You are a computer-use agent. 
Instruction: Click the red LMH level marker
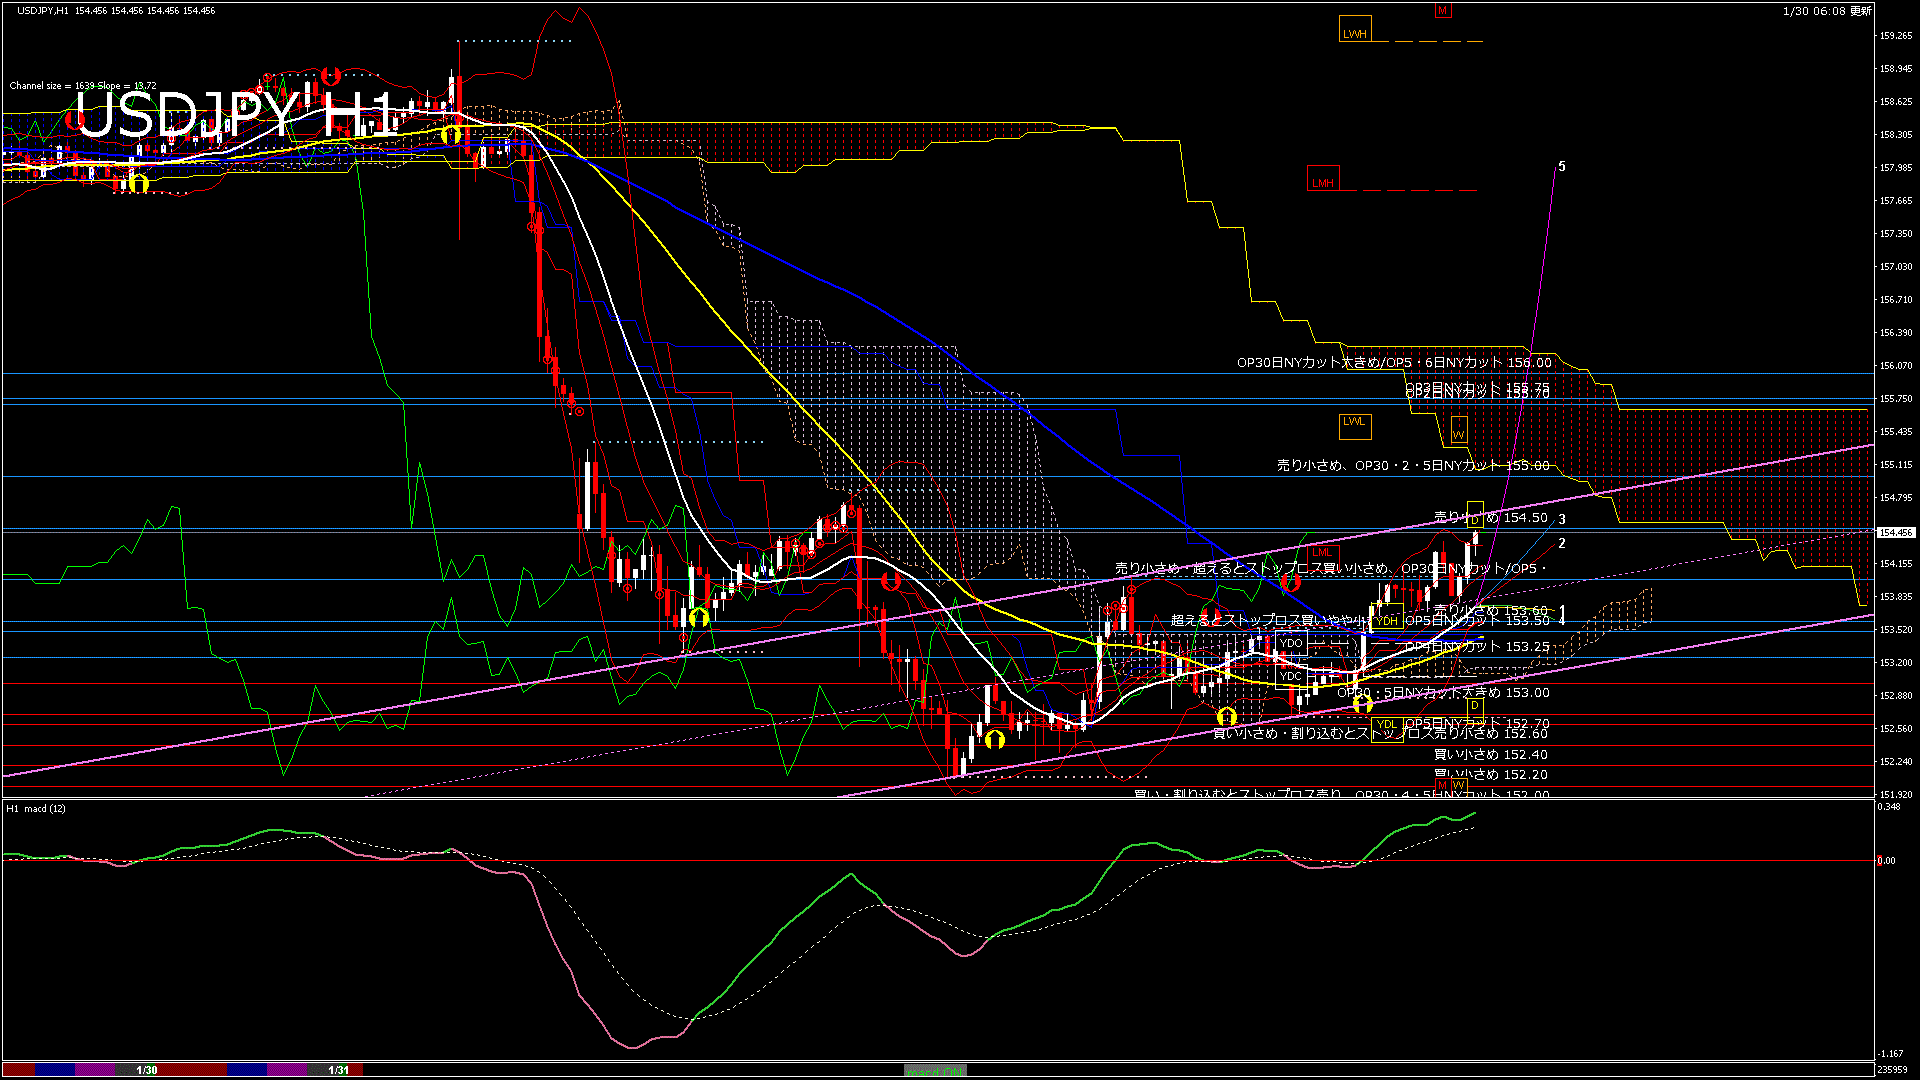(1322, 182)
